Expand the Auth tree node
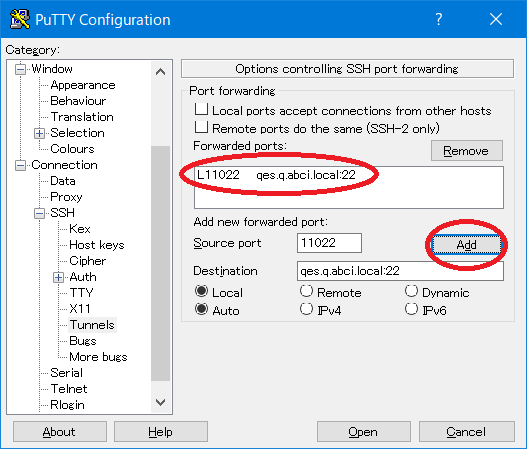The height and width of the screenshot is (449, 527). 58,277
